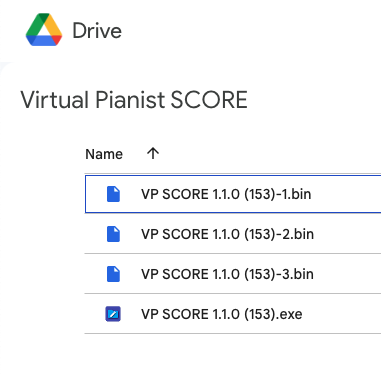Click the executable icon for VP SCORE .exe
Viewport: 381px width, 376px height.
coord(113,314)
